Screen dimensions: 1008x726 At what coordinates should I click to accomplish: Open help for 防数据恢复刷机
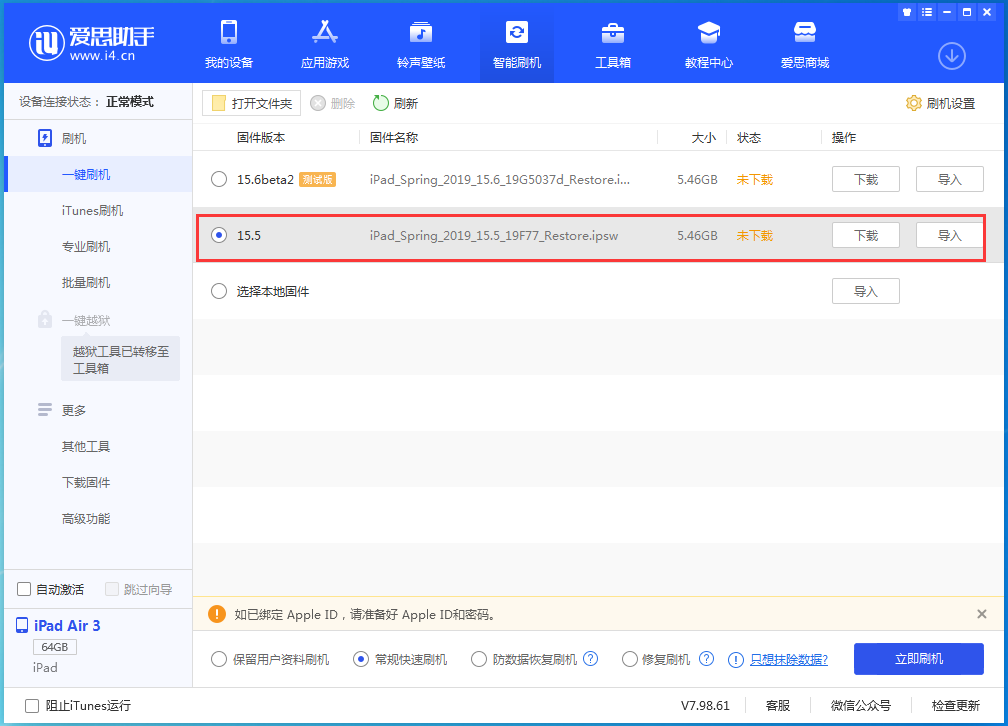click(x=590, y=659)
